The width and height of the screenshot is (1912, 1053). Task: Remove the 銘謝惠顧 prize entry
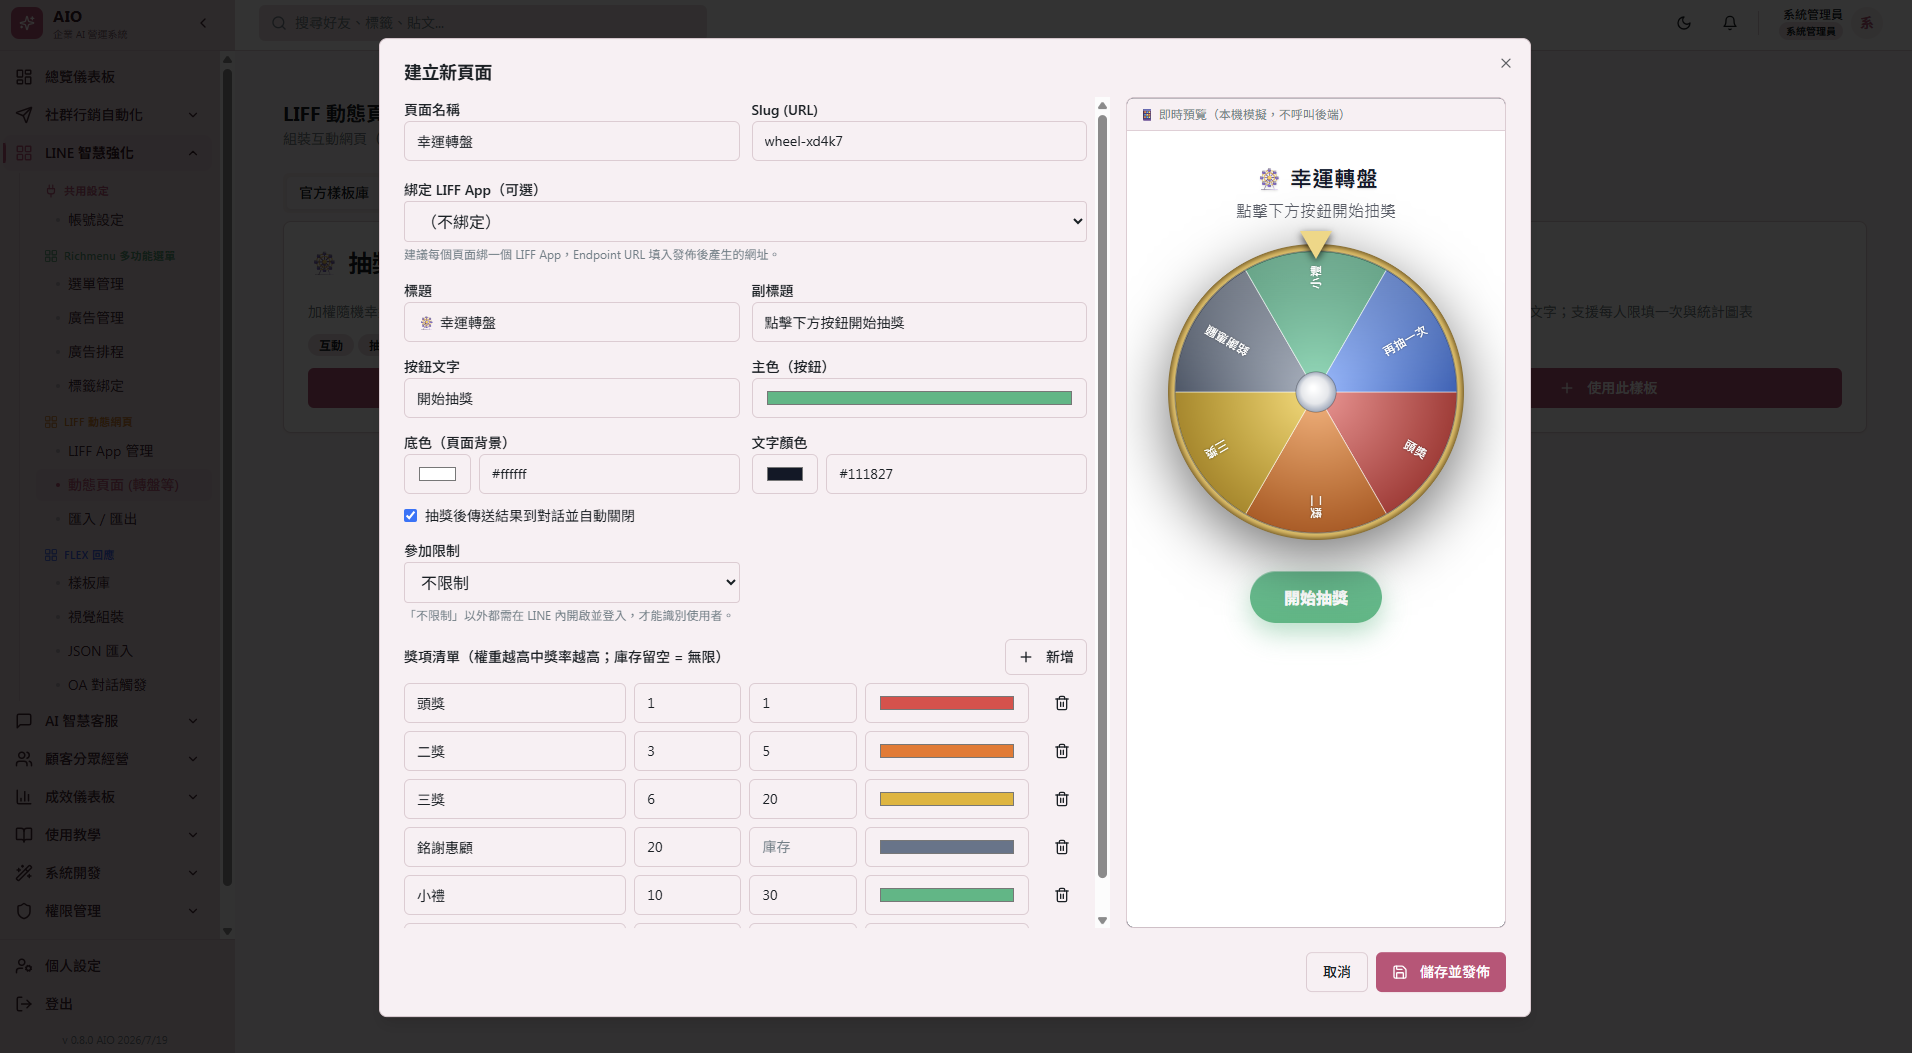[x=1062, y=847]
